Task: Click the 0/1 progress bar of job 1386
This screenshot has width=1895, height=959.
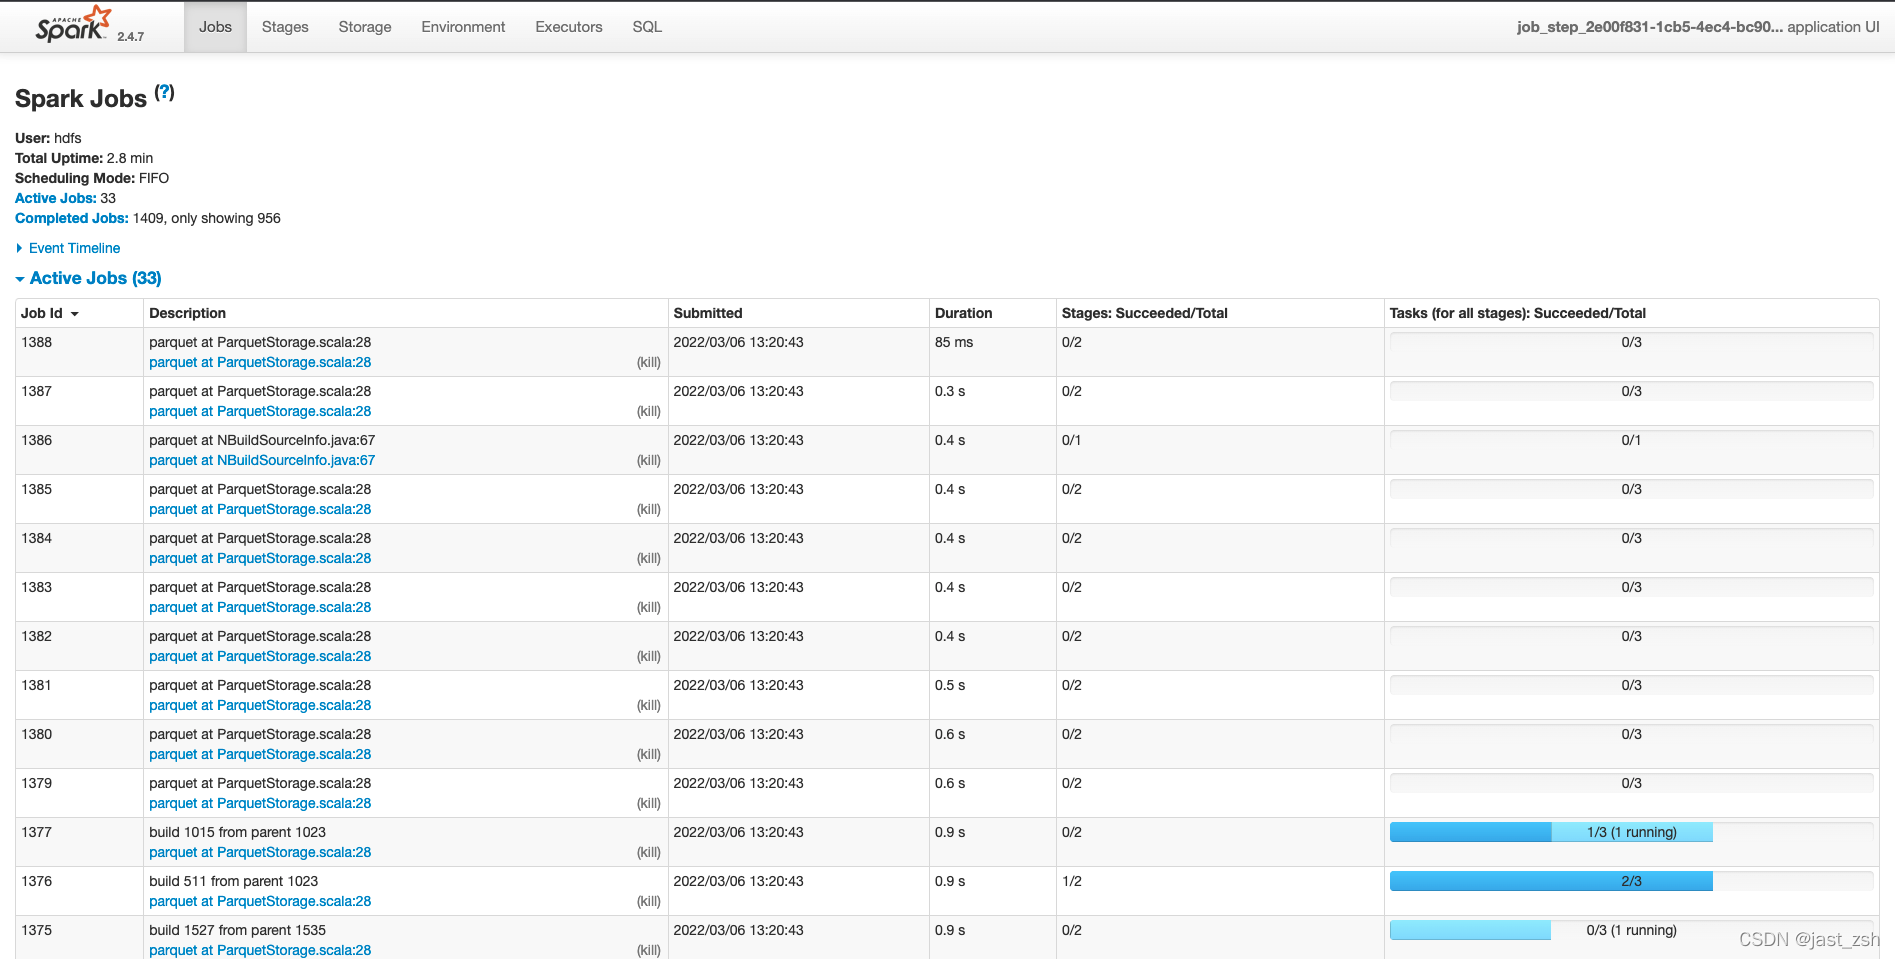Action: (x=1631, y=440)
